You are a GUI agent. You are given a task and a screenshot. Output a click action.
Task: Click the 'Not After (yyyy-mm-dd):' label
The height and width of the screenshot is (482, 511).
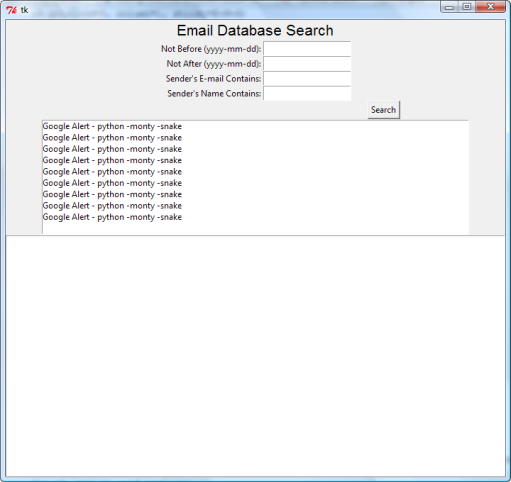[x=214, y=64]
